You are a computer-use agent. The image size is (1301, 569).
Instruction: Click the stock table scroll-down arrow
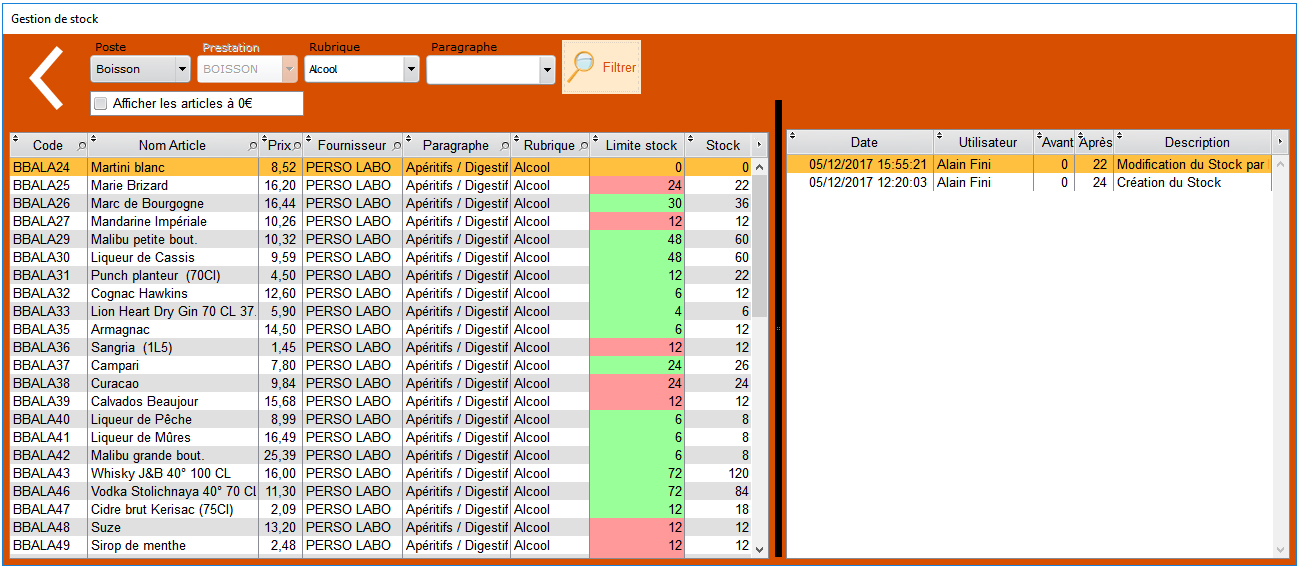759,548
